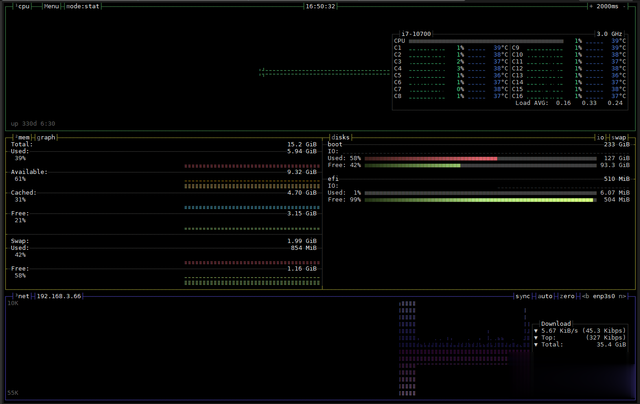Viewport: 640px width, 404px height.
Task: Click download total 35.4 GiB
Action: [x=611, y=345]
